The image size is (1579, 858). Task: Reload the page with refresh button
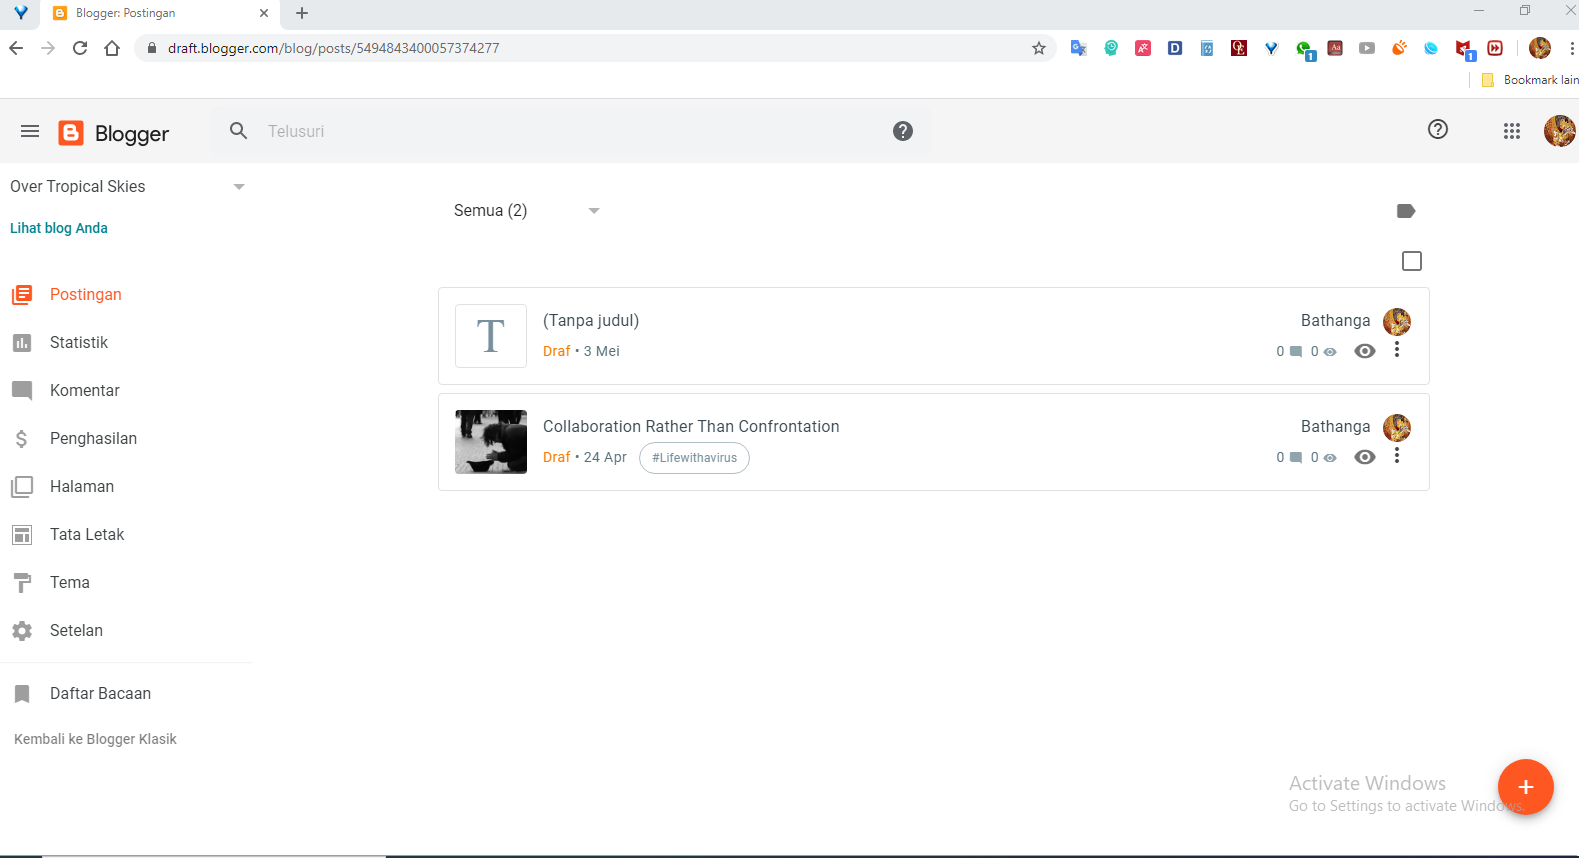[x=80, y=48]
